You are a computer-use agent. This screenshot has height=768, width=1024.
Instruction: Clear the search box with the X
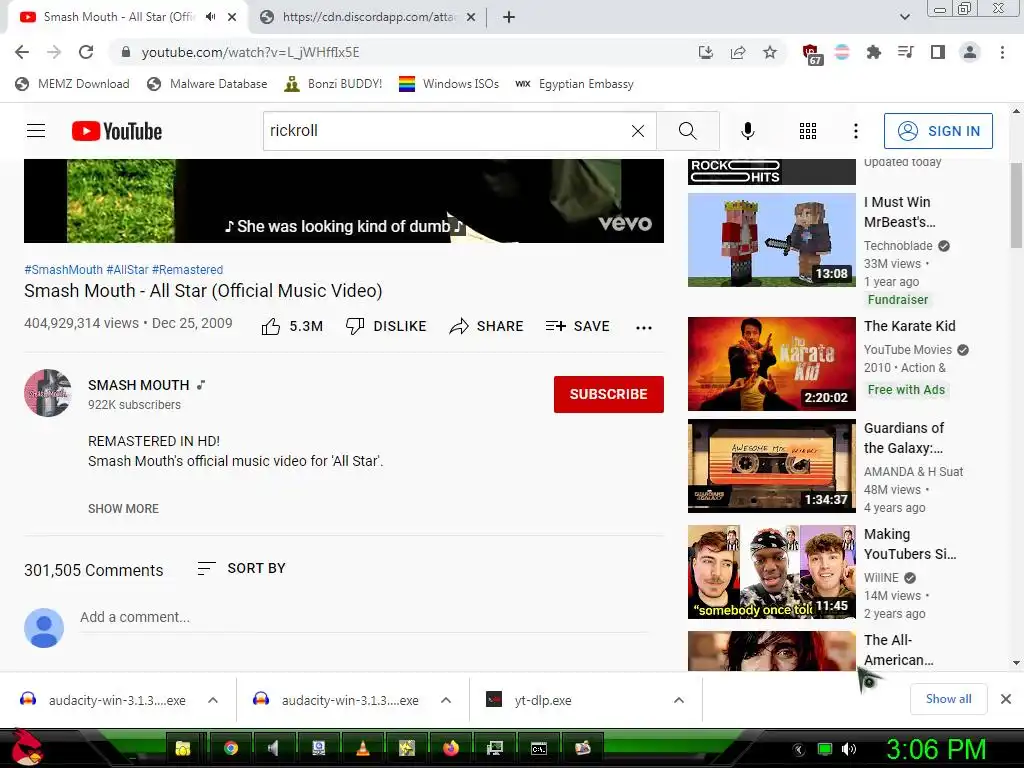point(638,131)
